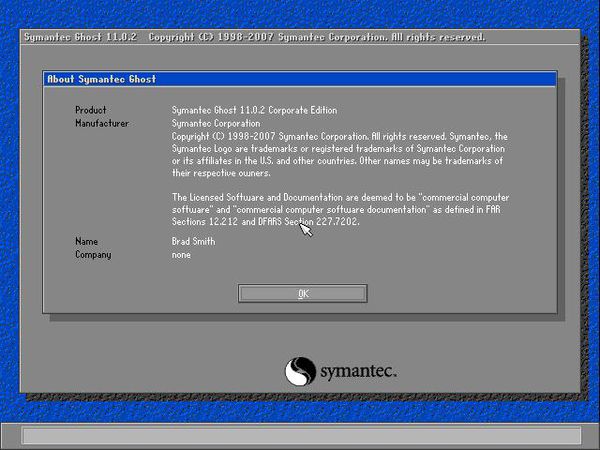Viewport: 600px width, 450px height.
Task: Click the 'Symantec Logo are trademarks' line
Action: pos(340,148)
